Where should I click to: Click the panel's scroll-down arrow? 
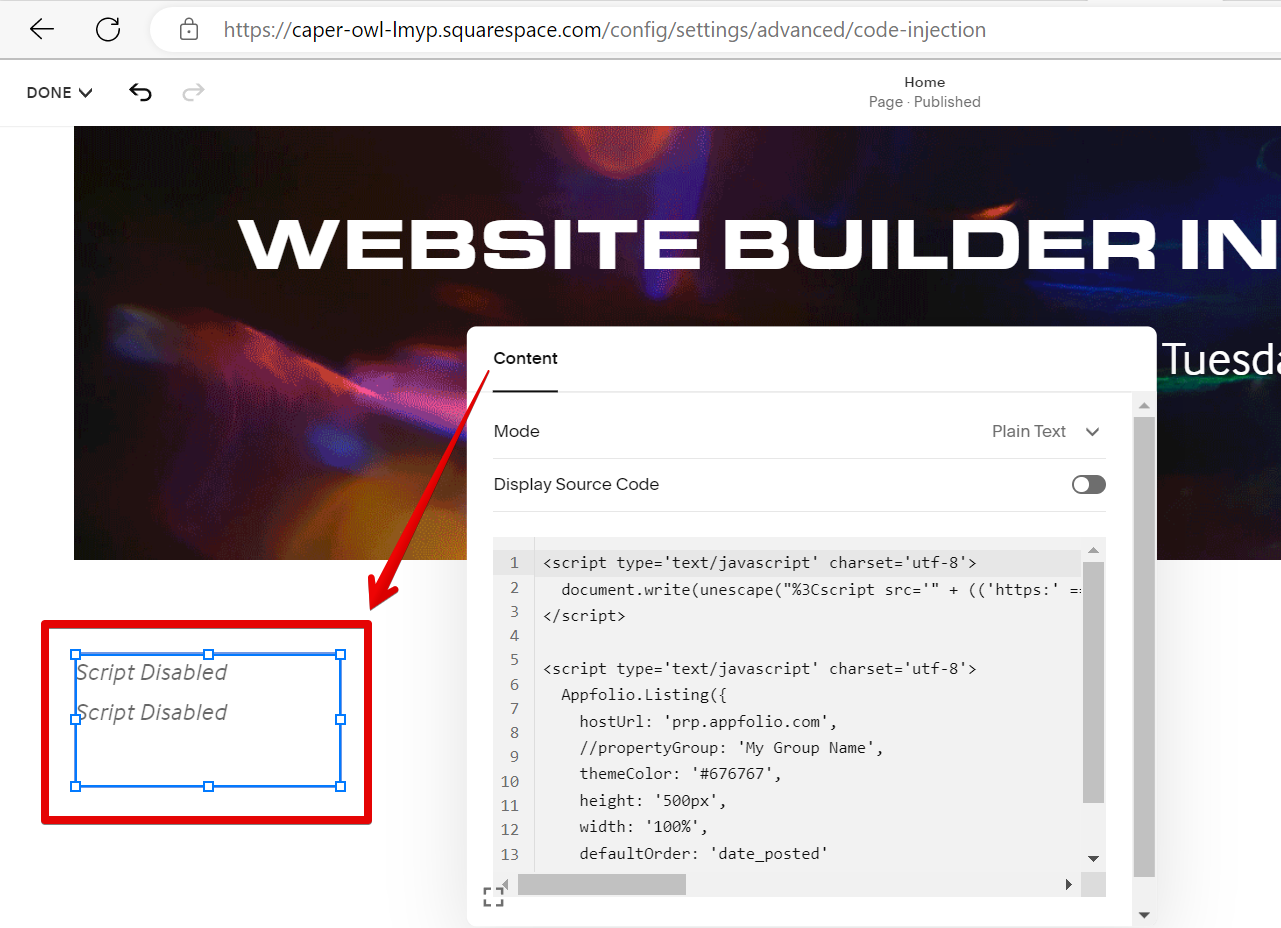[x=1144, y=914]
